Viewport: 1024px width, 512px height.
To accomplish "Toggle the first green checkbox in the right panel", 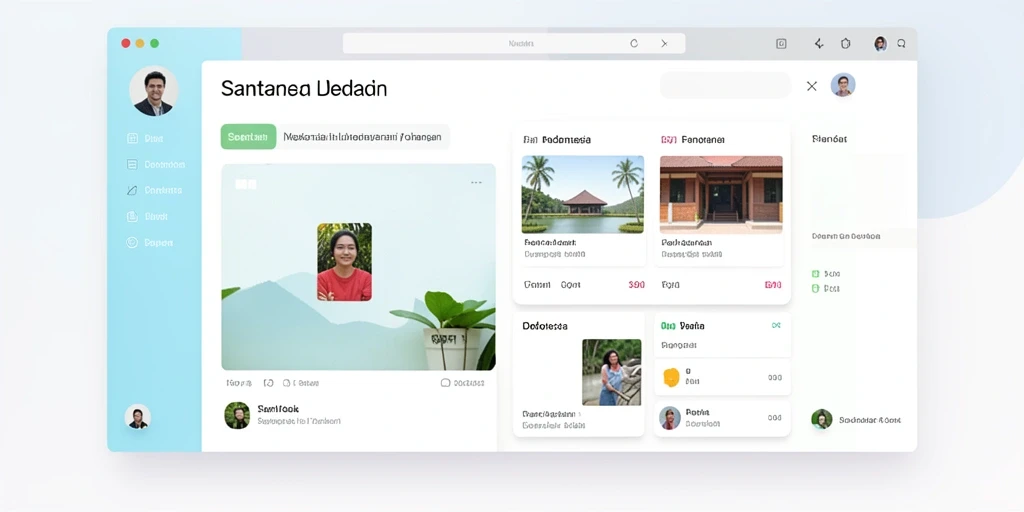I will coord(815,274).
